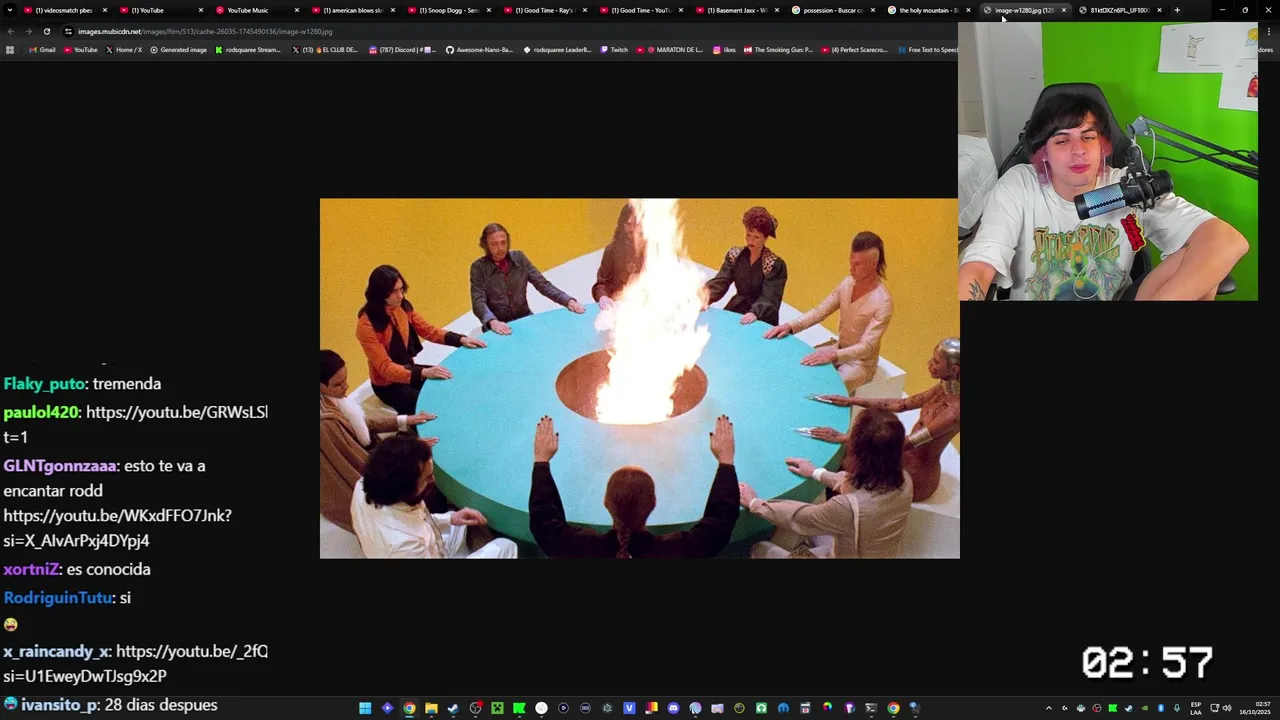The image size is (1280, 720).
Task: Open the Snoop Dogg YouTube tab
Action: click(447, 10)
